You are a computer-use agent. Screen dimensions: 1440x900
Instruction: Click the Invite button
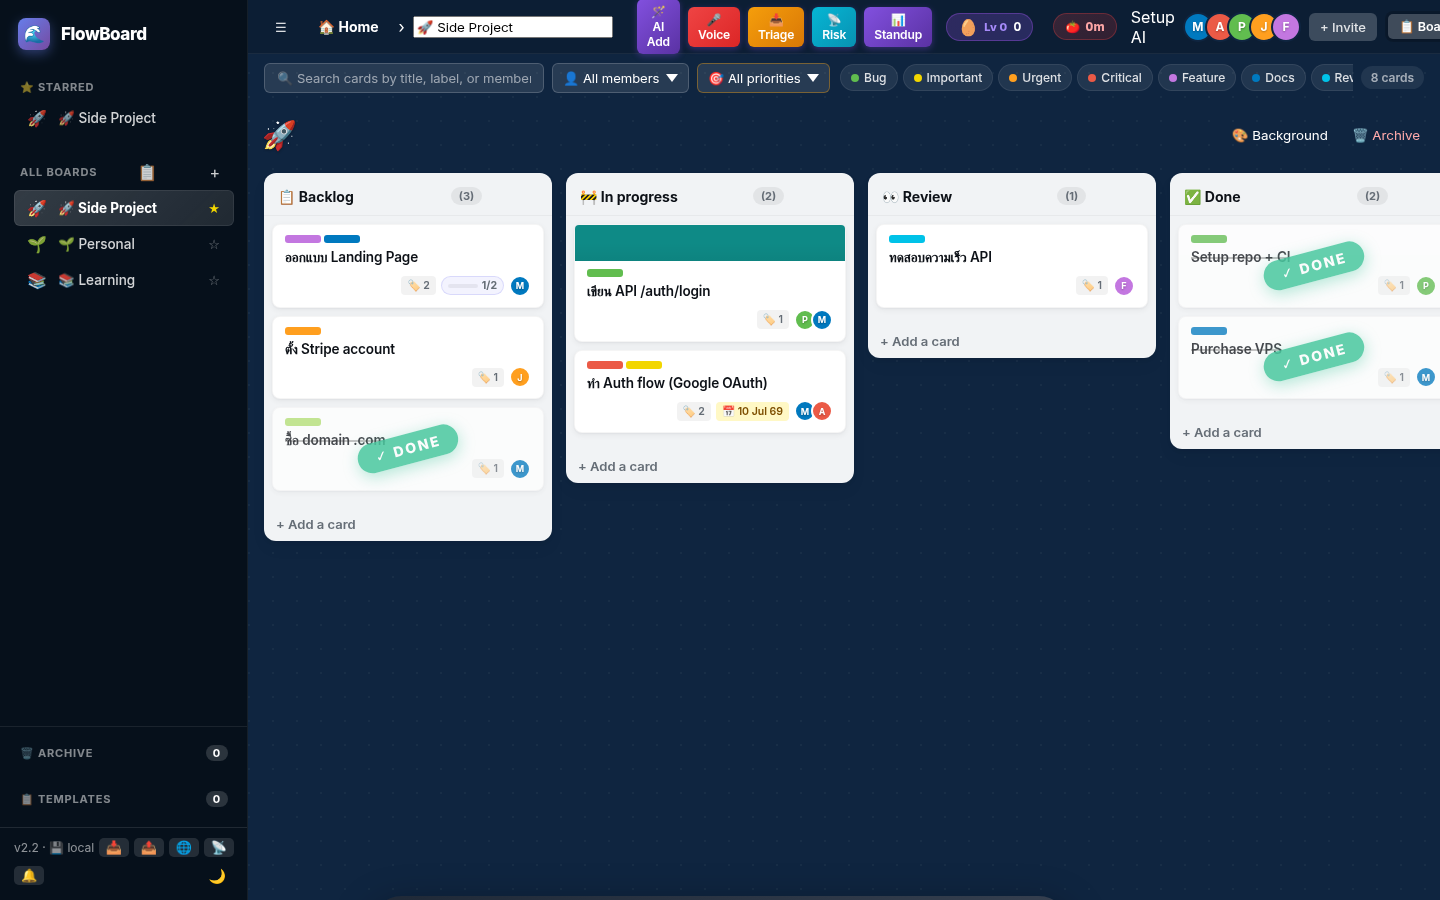pyautogui.click(x=1343, y=27)
